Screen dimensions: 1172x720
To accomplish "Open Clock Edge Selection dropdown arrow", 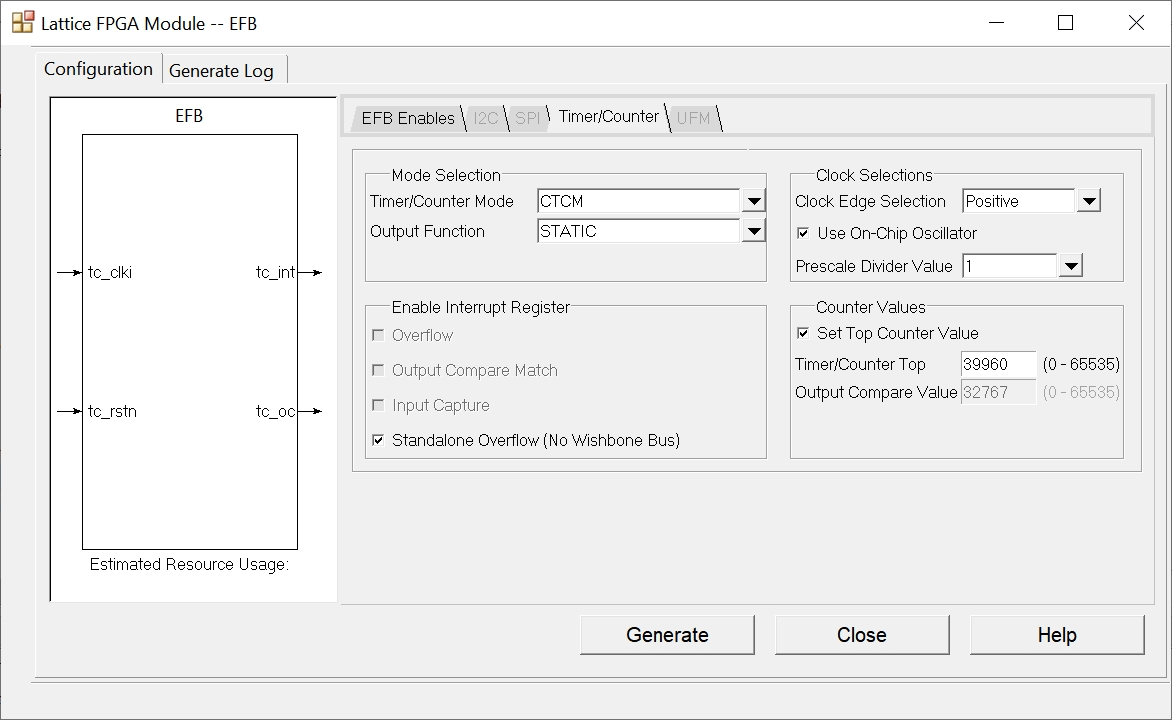I will tap(1089, 201).
